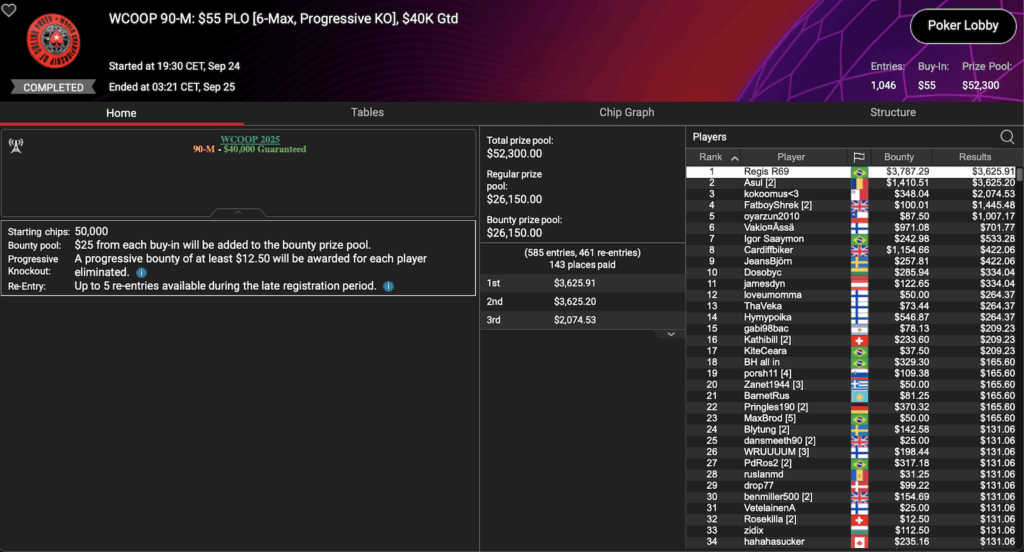Click the Poker Lobby button
1024x552 pixels.
click(x=962, y=26)
